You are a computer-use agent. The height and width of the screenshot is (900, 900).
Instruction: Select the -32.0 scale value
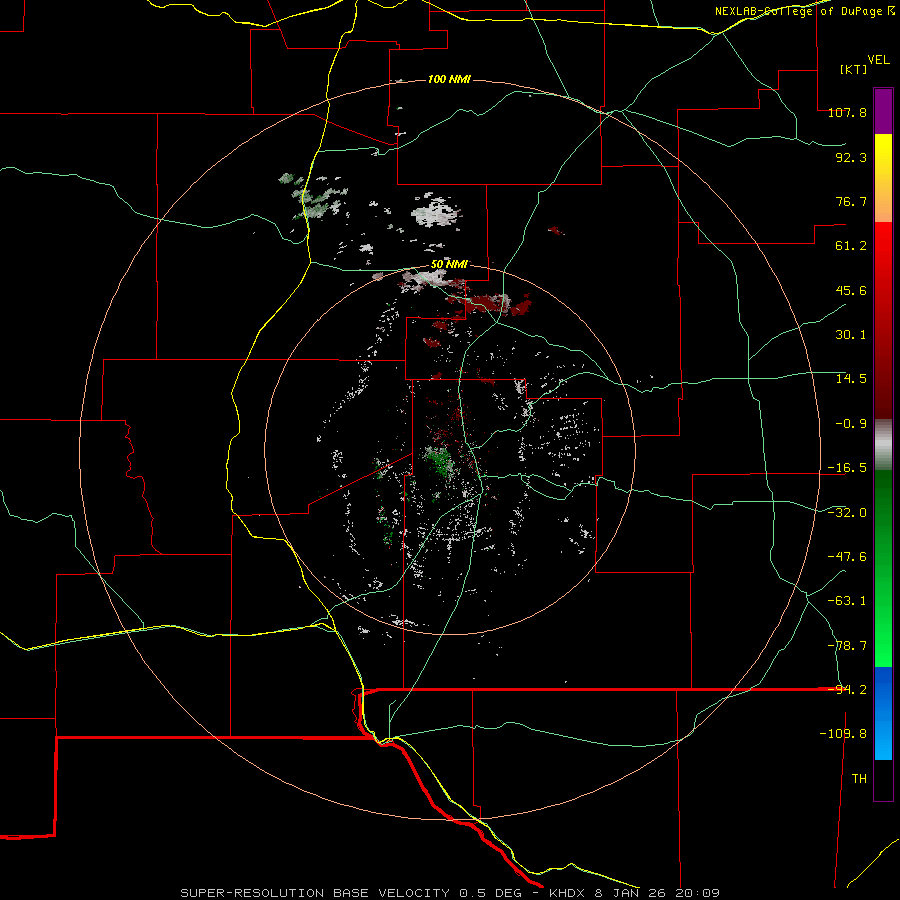(847, 513)
